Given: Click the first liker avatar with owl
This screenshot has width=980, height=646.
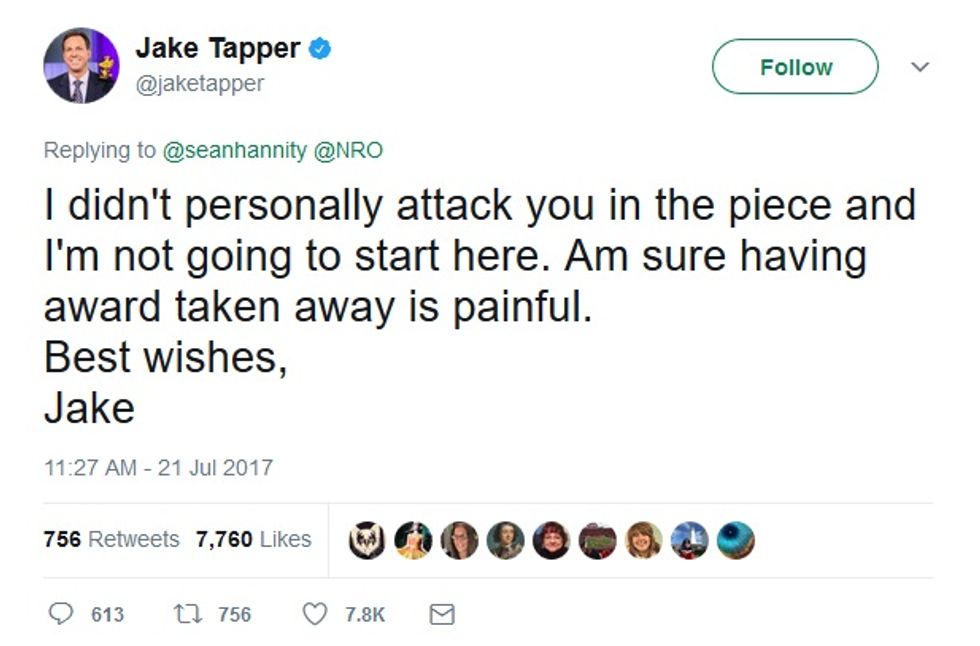Looking at the screenshot, I should click(x=367, y=540).
